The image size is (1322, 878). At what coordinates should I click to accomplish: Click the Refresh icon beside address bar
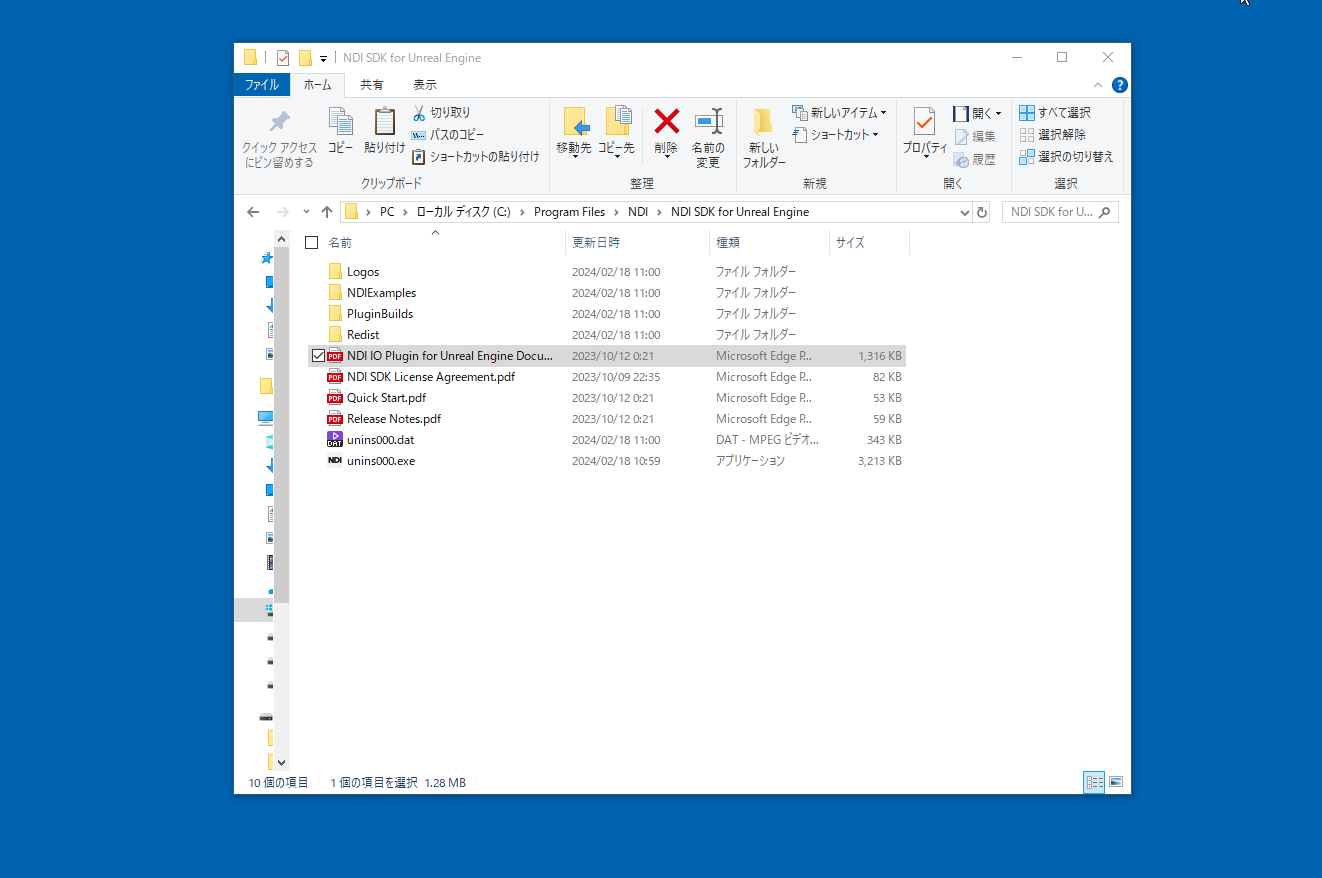click(x=982, y=212)
